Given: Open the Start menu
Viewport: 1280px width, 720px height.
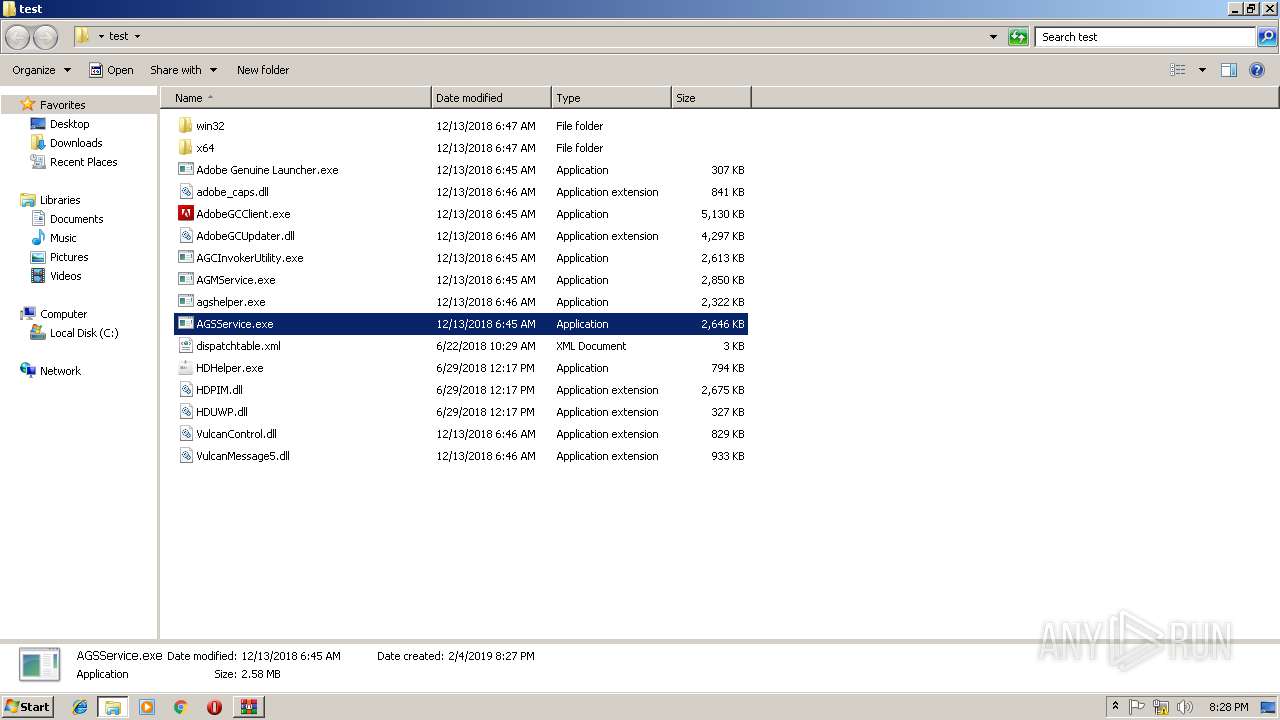Looking at the screenshot, I should [x=28, y=707].
